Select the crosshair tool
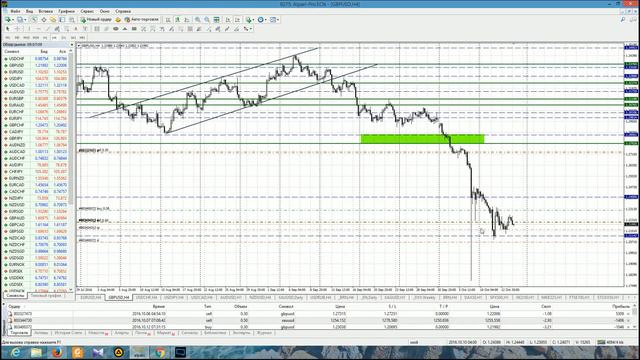 [x=17, y=29]
